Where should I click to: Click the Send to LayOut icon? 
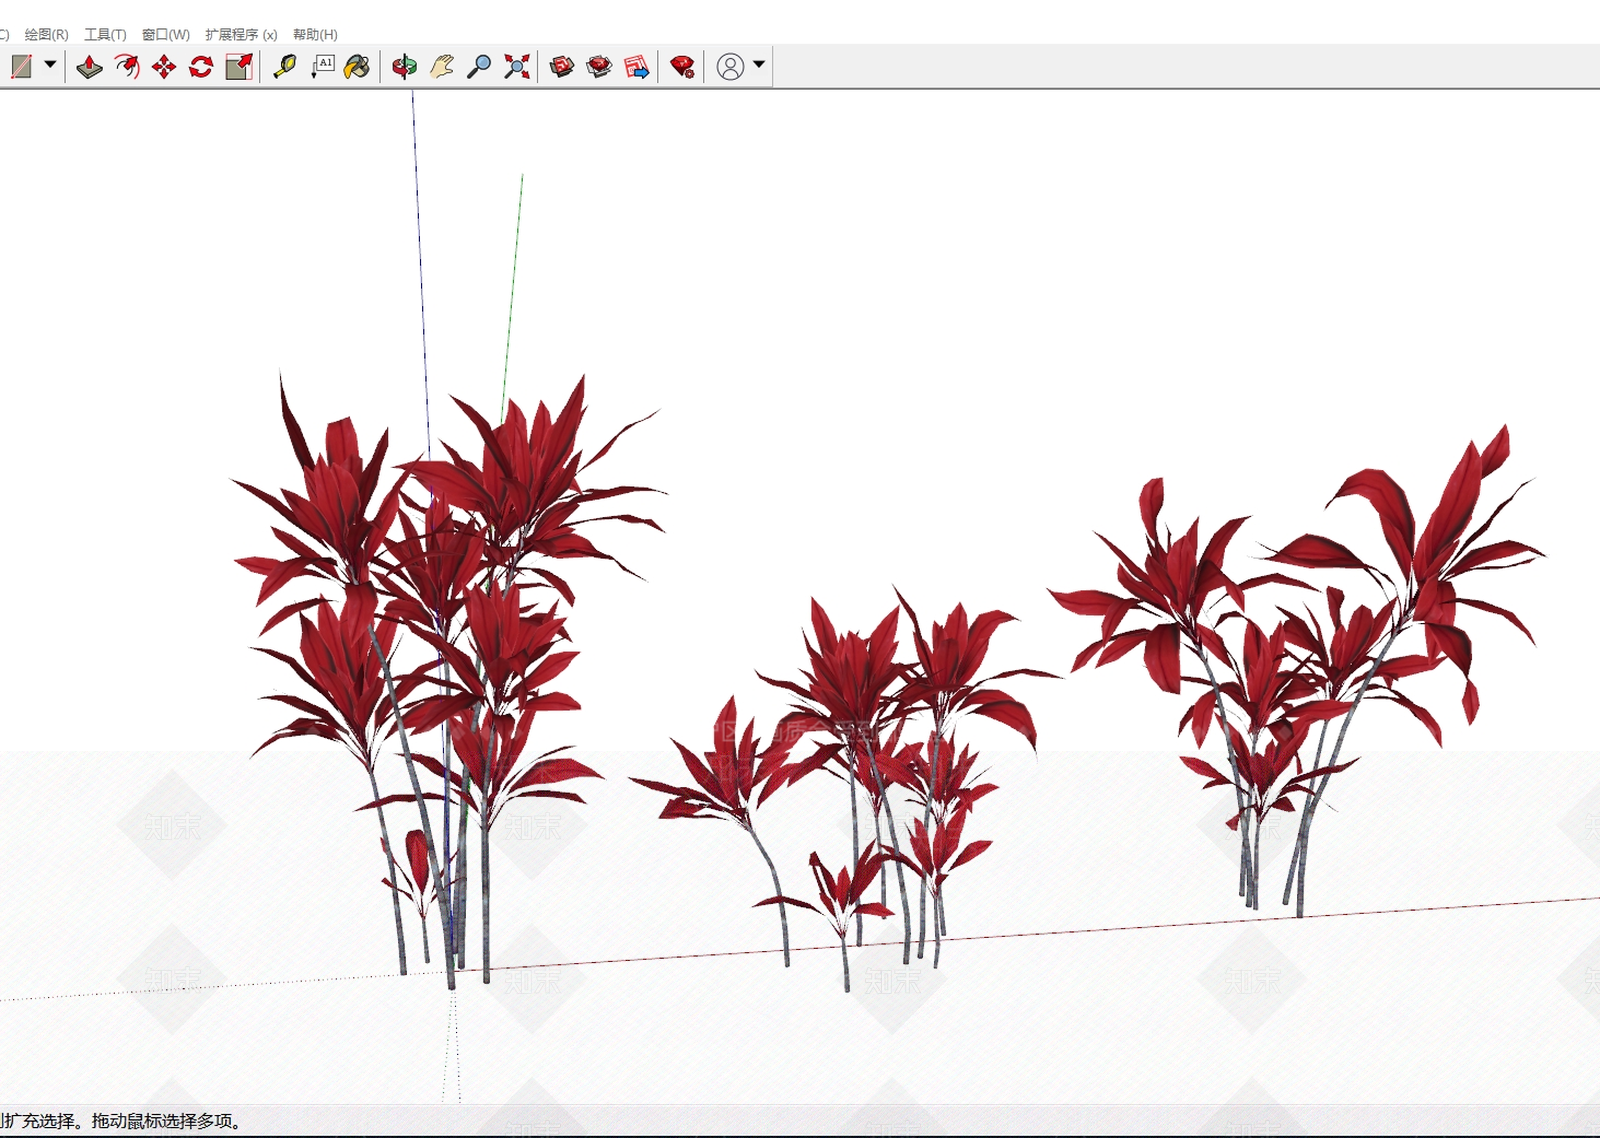click(636, 67)
